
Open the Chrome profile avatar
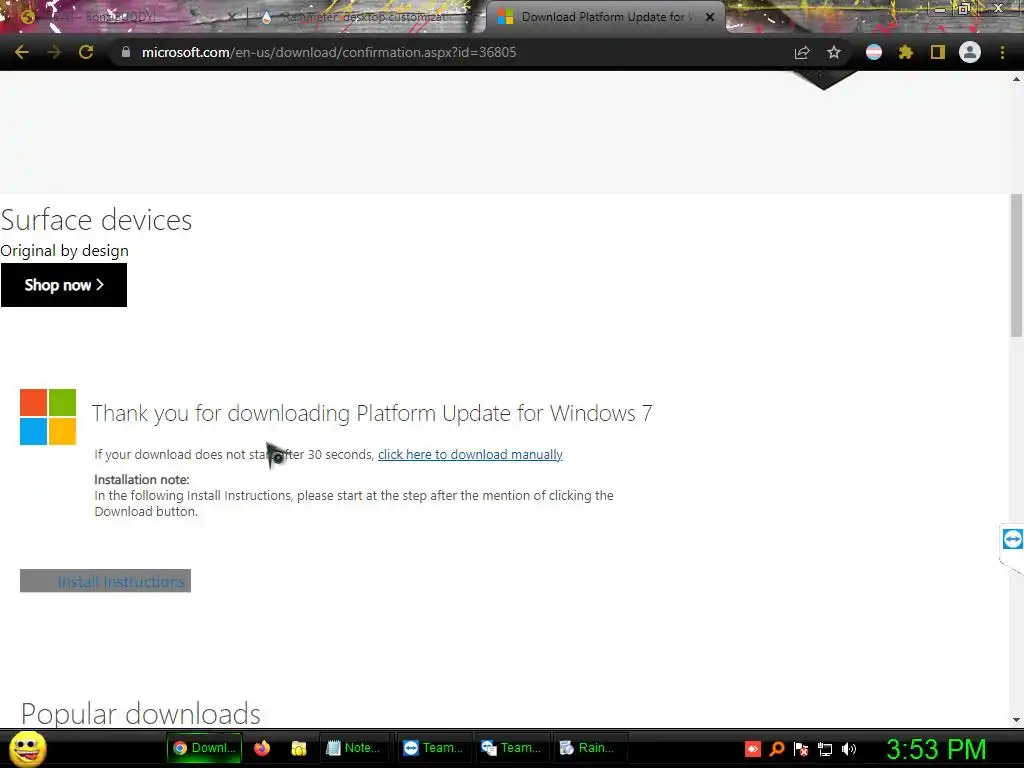click(970, 52)
